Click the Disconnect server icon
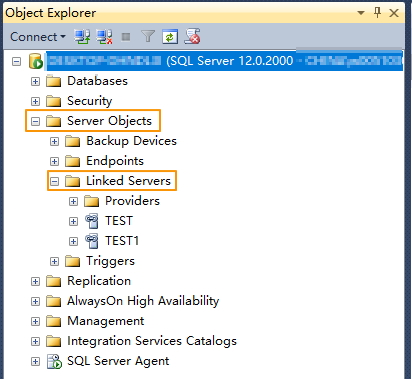The image size is (412, 379). (x=104, y=37)
